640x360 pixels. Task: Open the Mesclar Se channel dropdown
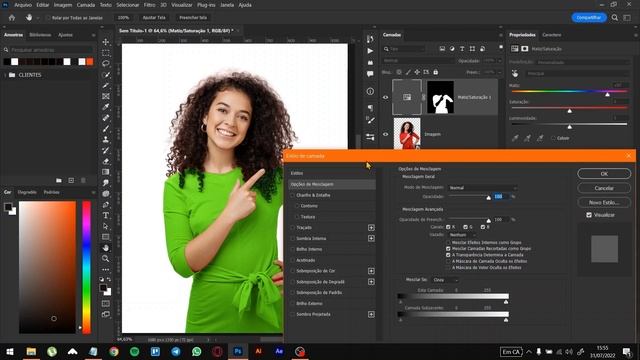(445, 280)
